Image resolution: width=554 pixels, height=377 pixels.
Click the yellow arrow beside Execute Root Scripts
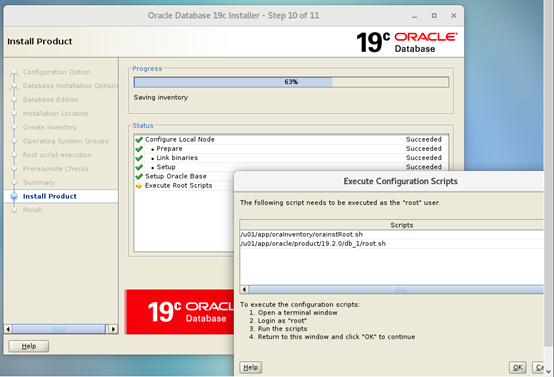(139, 186)
